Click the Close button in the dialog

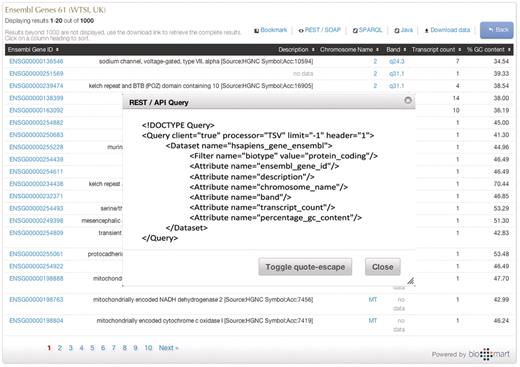383,267
